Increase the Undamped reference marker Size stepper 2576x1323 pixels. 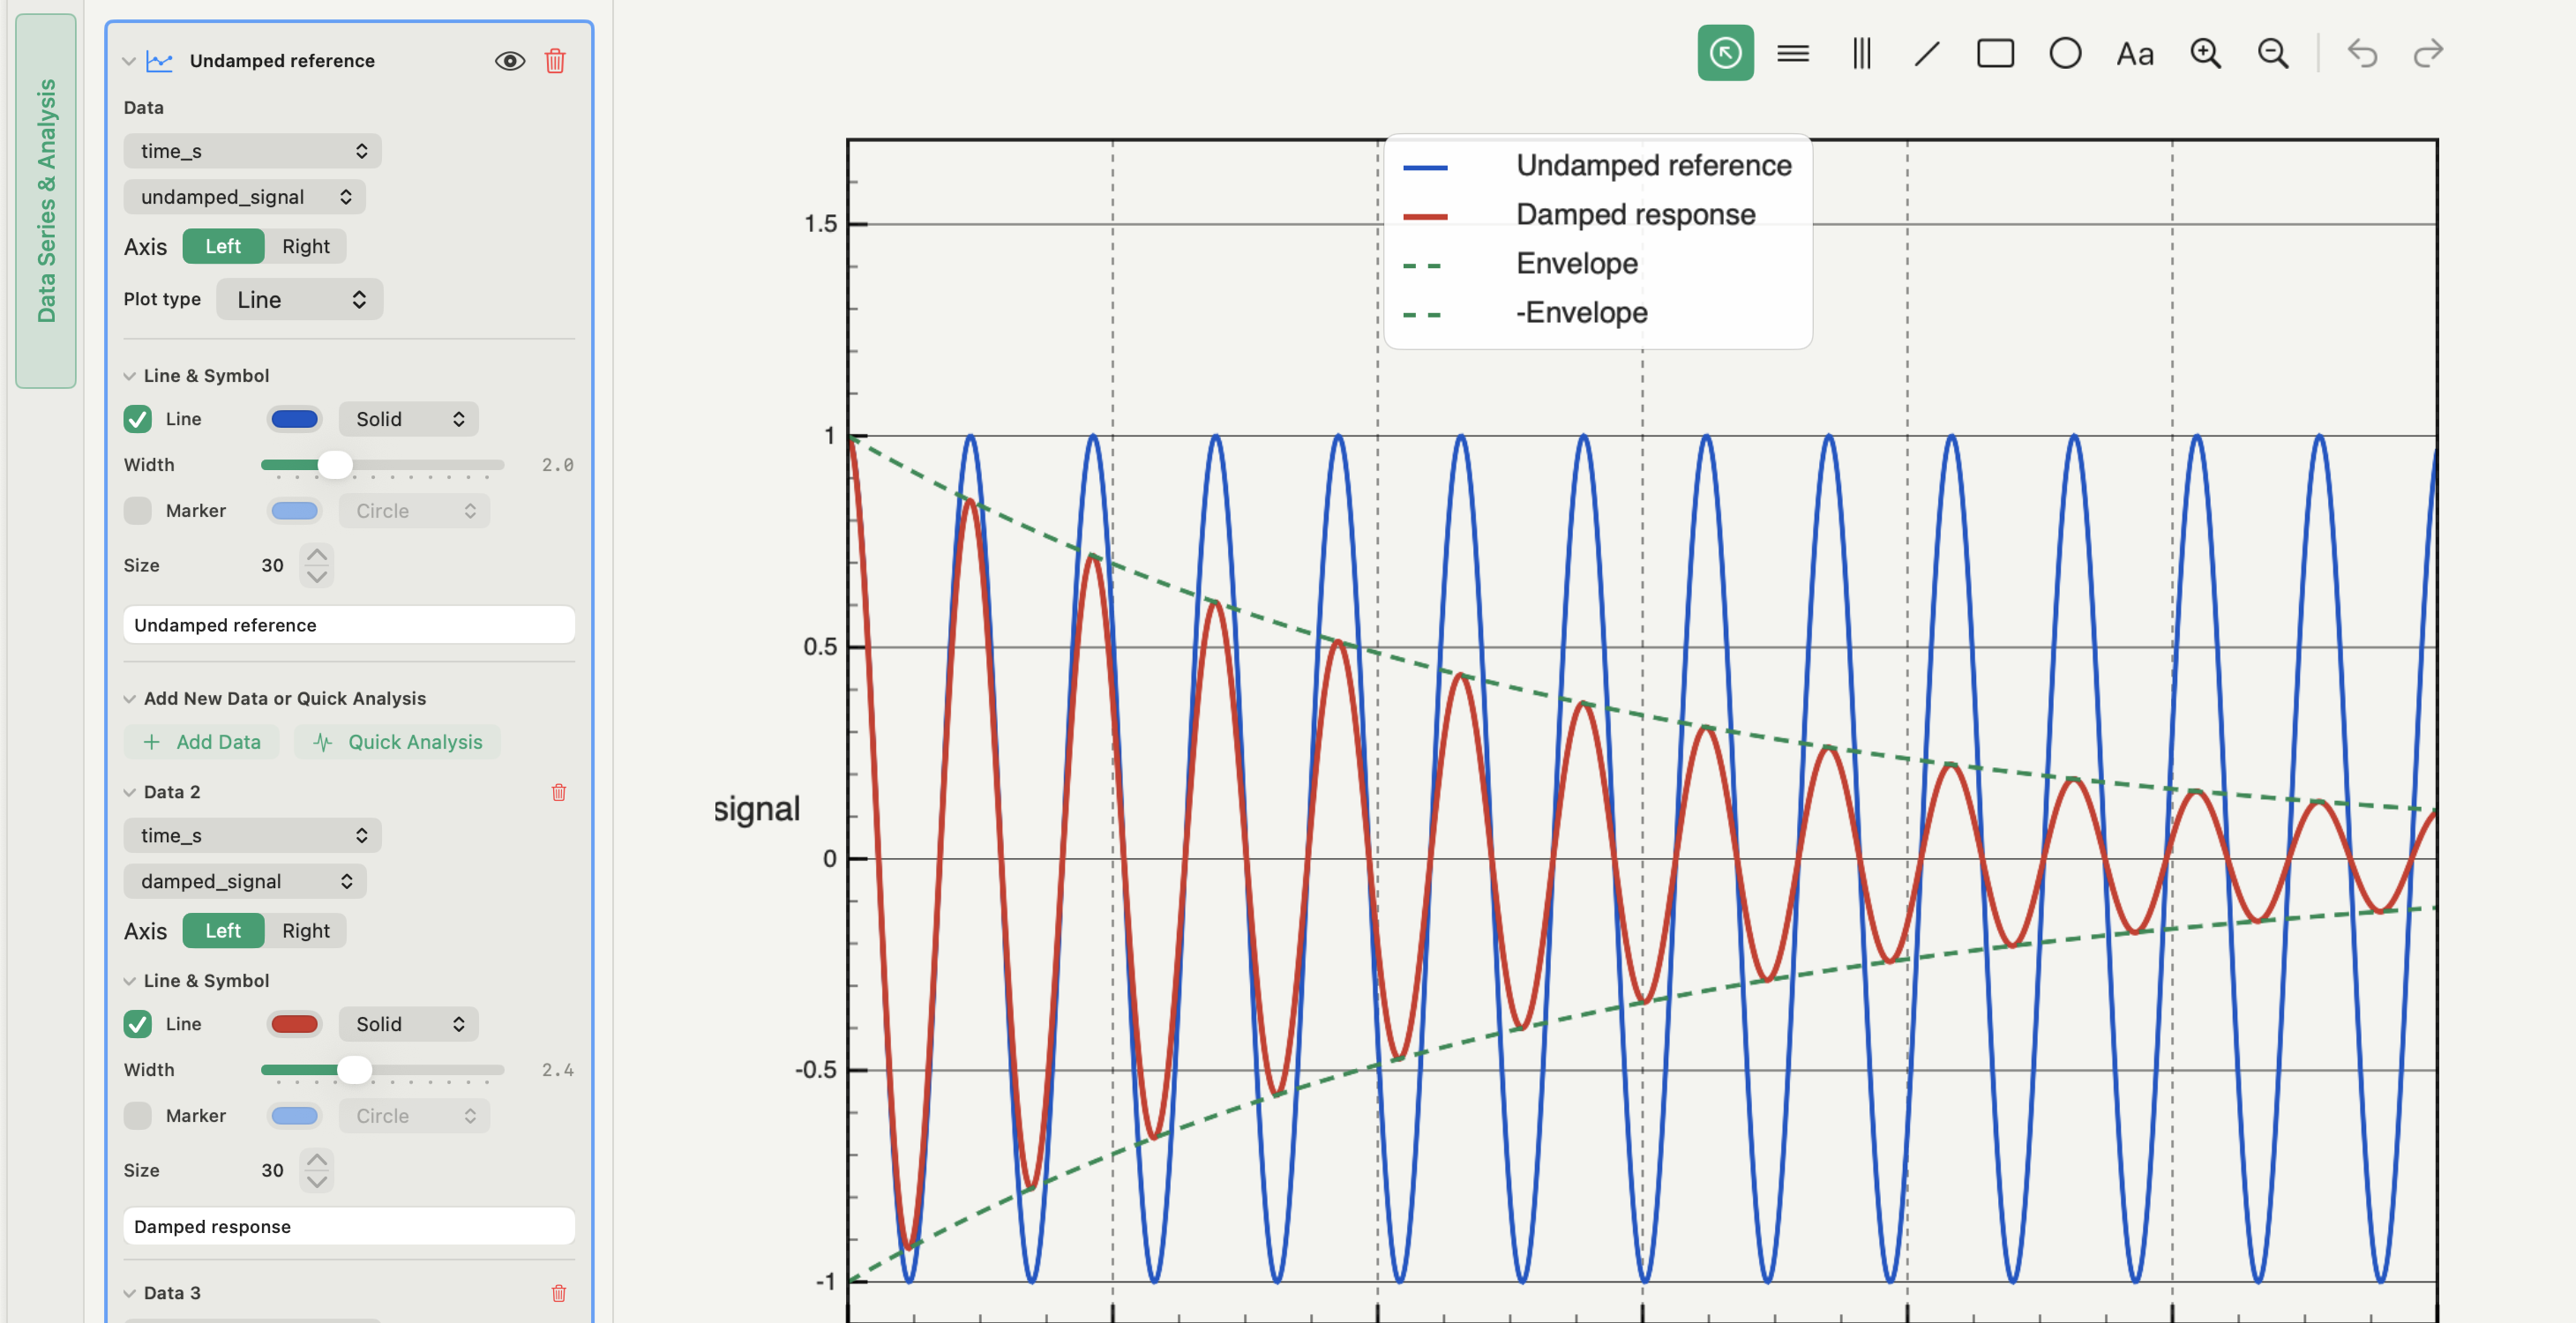point(317,554)
